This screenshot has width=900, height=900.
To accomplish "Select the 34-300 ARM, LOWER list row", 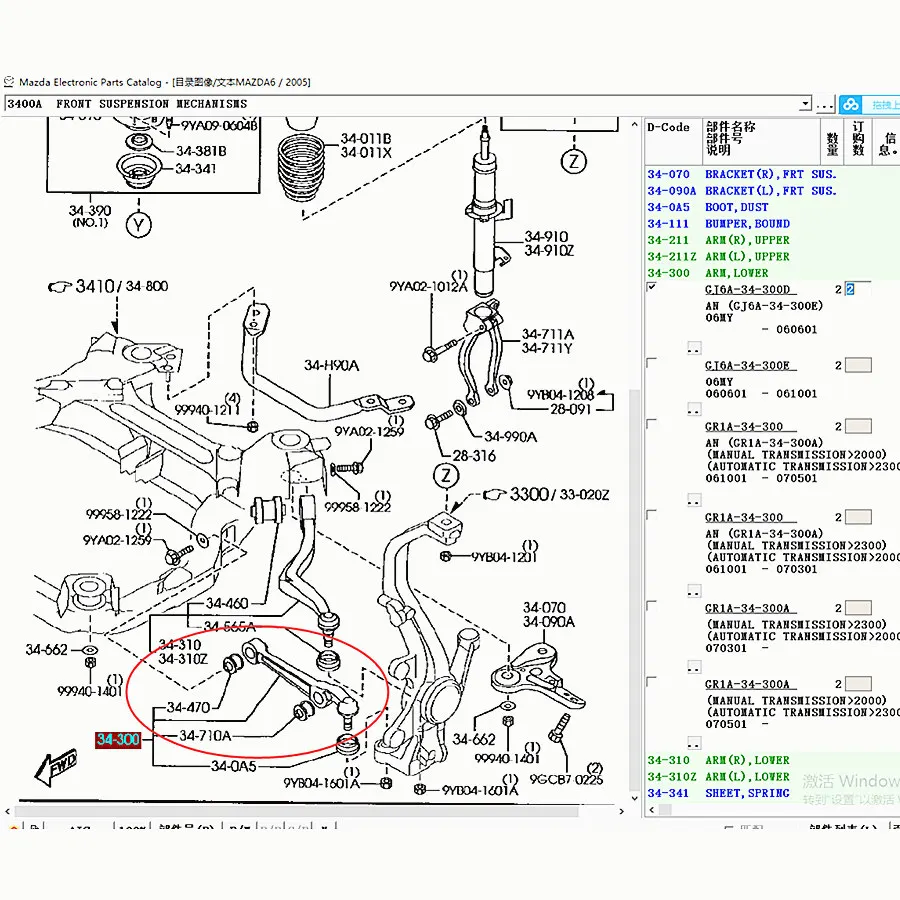I will (x=772, y=273).
